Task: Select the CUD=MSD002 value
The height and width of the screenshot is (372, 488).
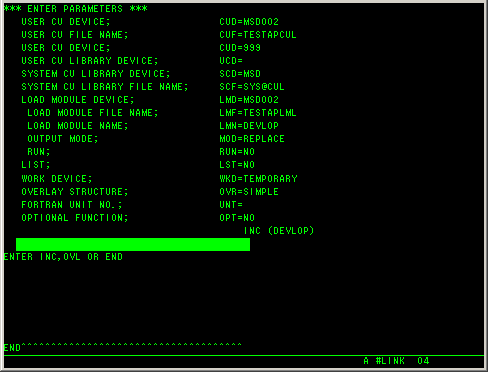Action: [x=249, y=22]
